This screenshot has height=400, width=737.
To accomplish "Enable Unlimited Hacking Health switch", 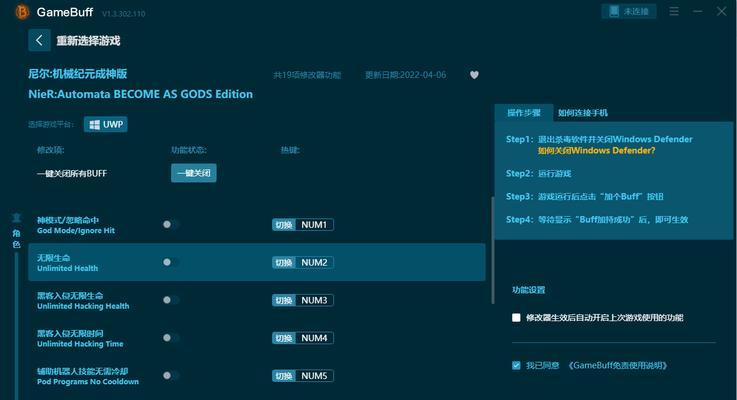I will click(x=171, y=300).
